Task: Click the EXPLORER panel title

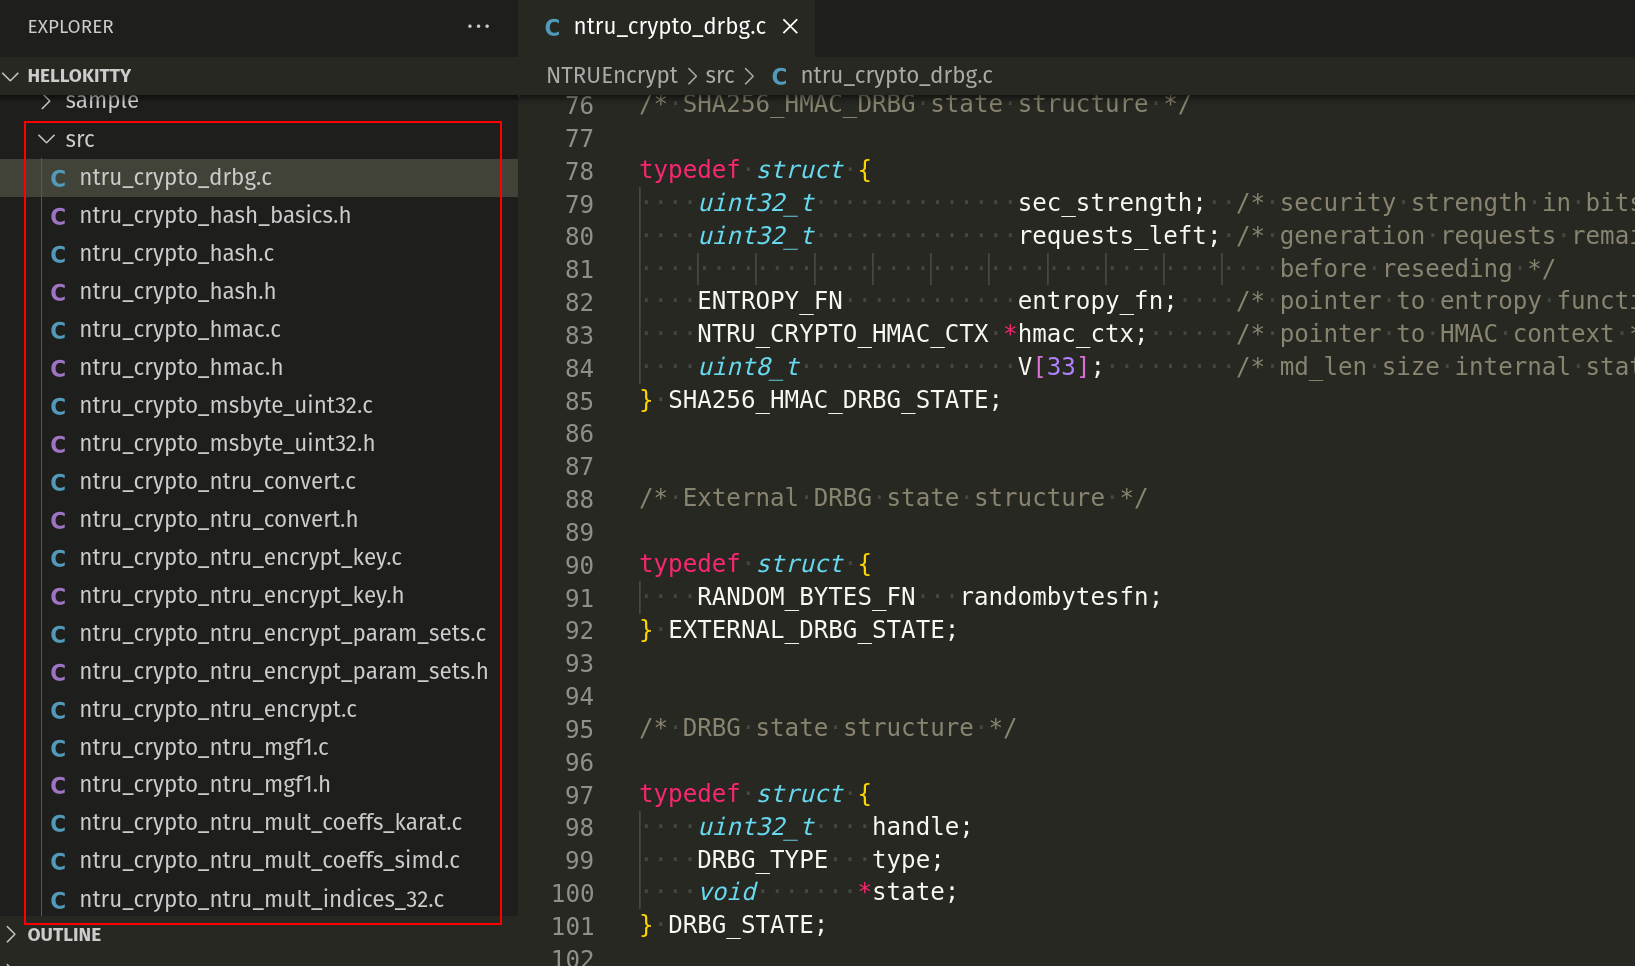Action: pyautogui.click(x=71, y=27)
